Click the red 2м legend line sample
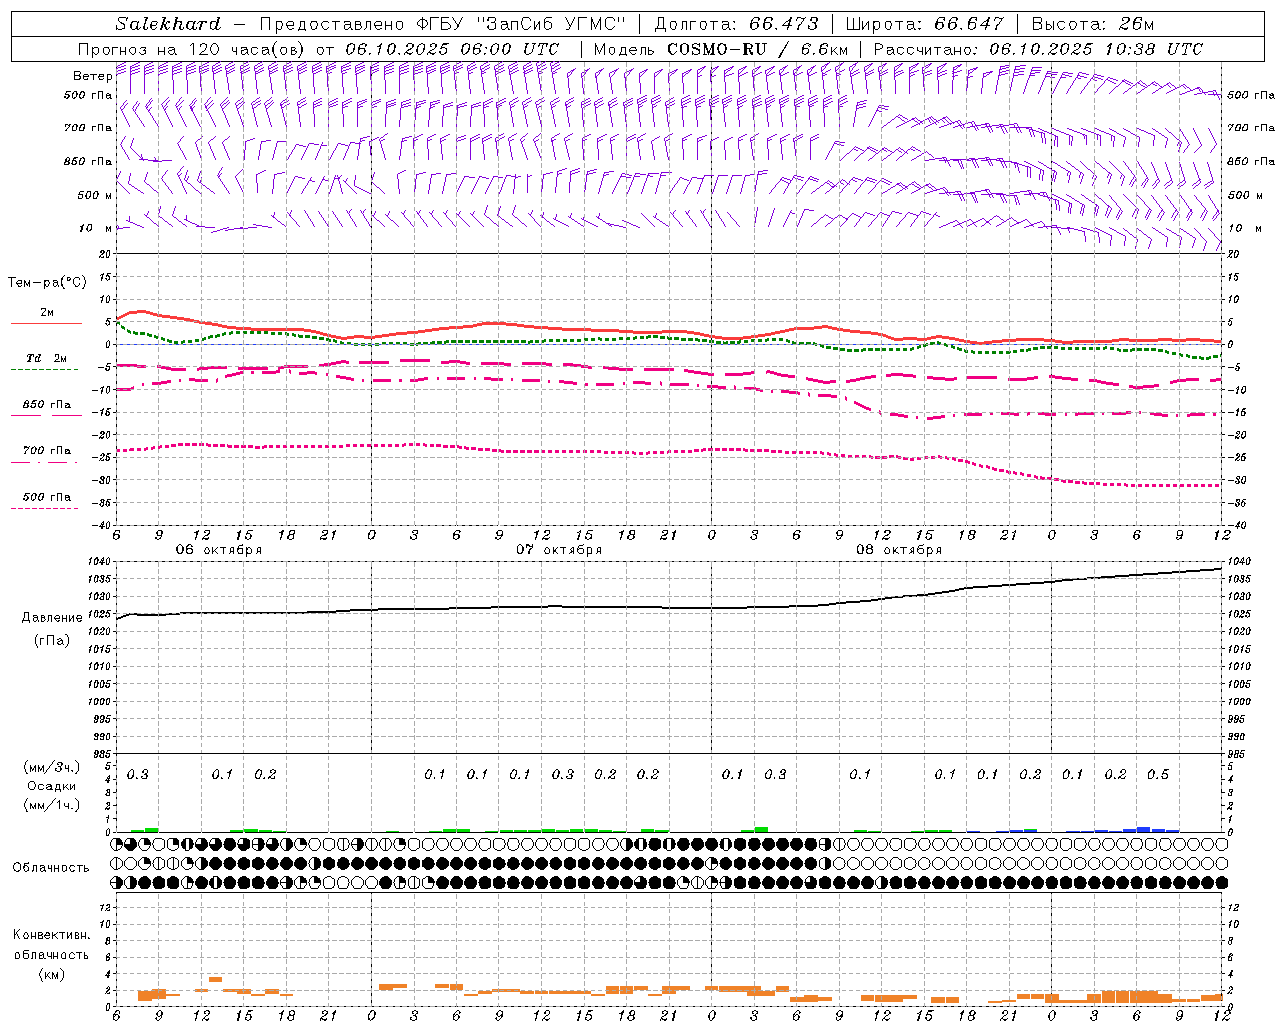The image size is (1280, 1024). 46,323
